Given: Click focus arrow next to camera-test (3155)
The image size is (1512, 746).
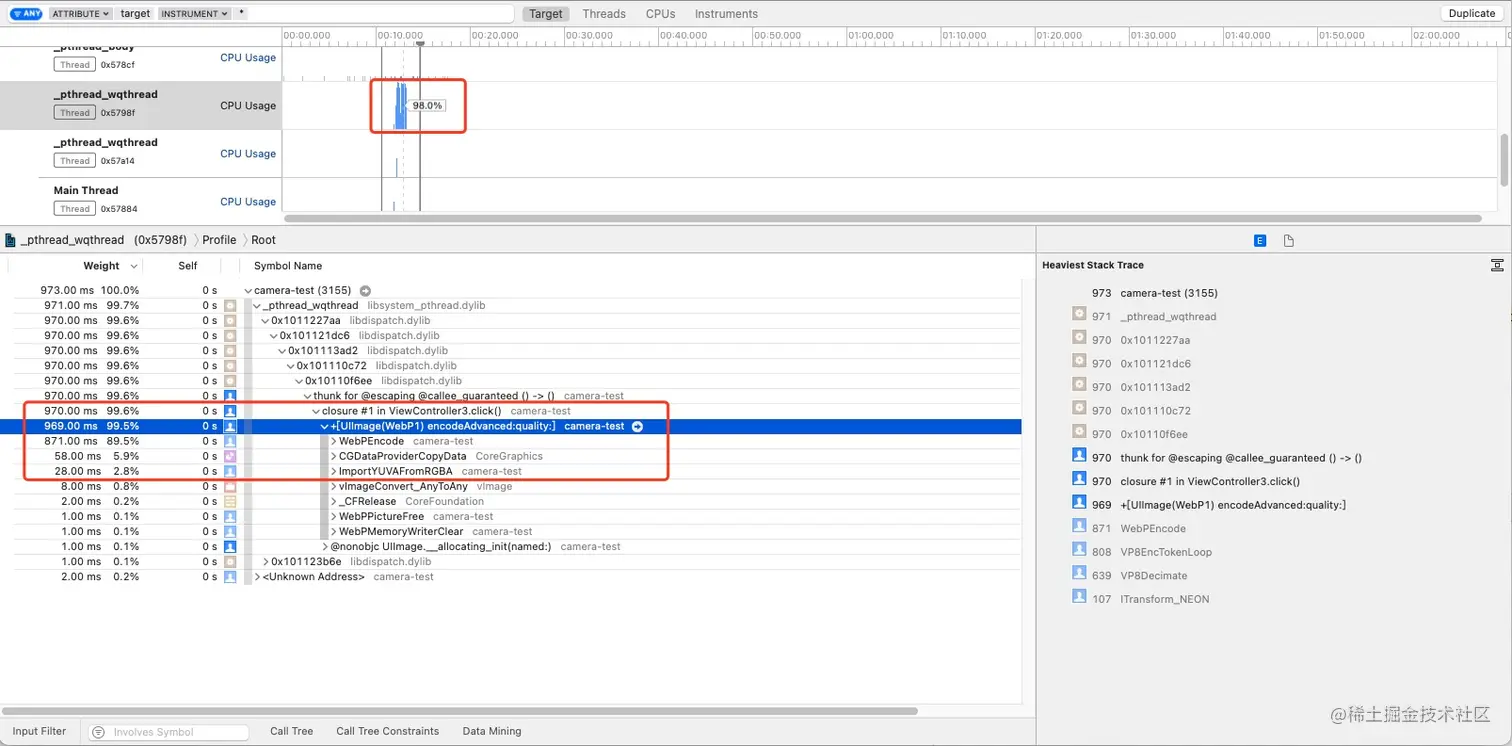Looking at the screenshot, I should 365,290.
